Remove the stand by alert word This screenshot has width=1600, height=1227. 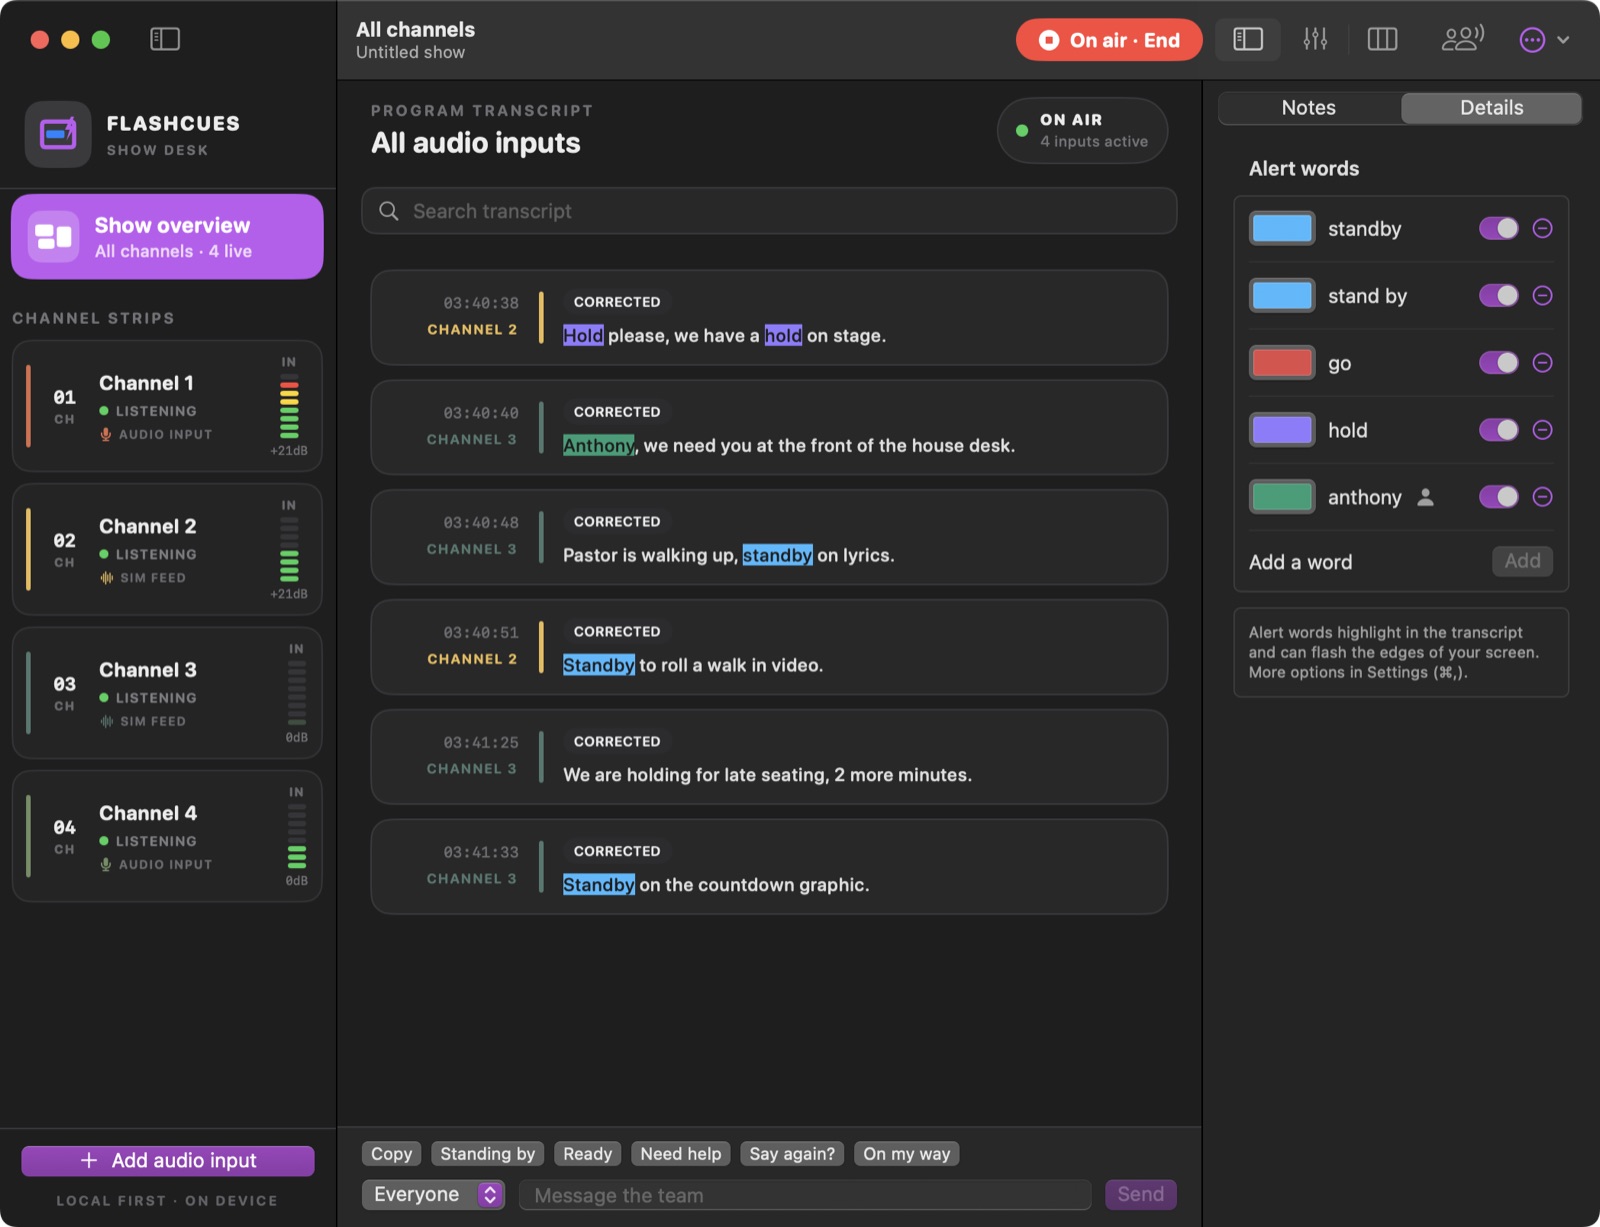1542,296
